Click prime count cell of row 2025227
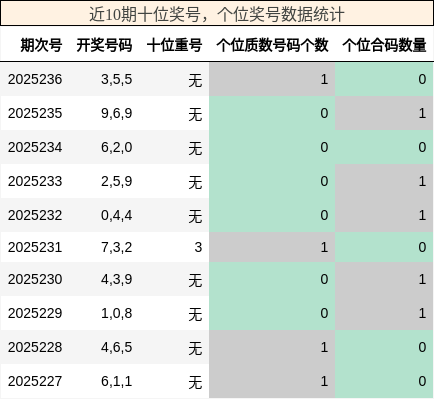 pos(272,381)
